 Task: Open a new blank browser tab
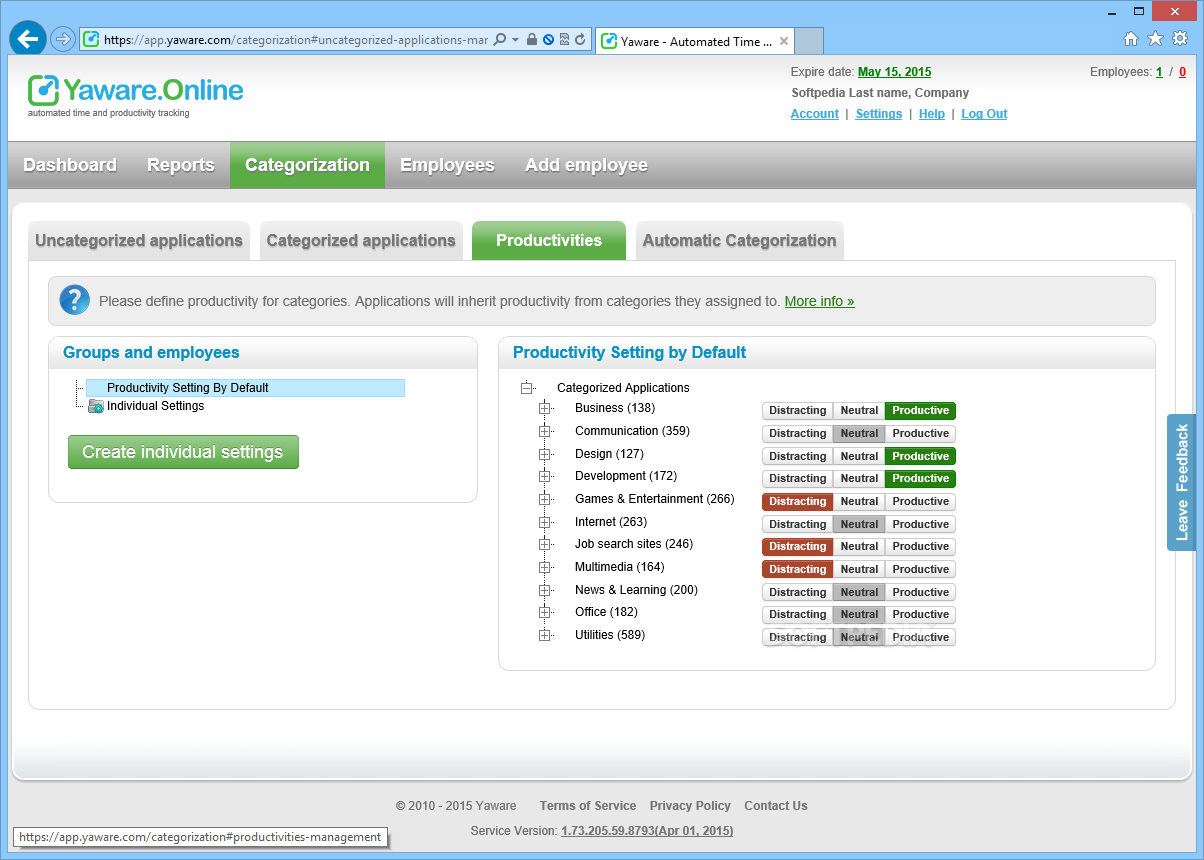tap(809, 41)
